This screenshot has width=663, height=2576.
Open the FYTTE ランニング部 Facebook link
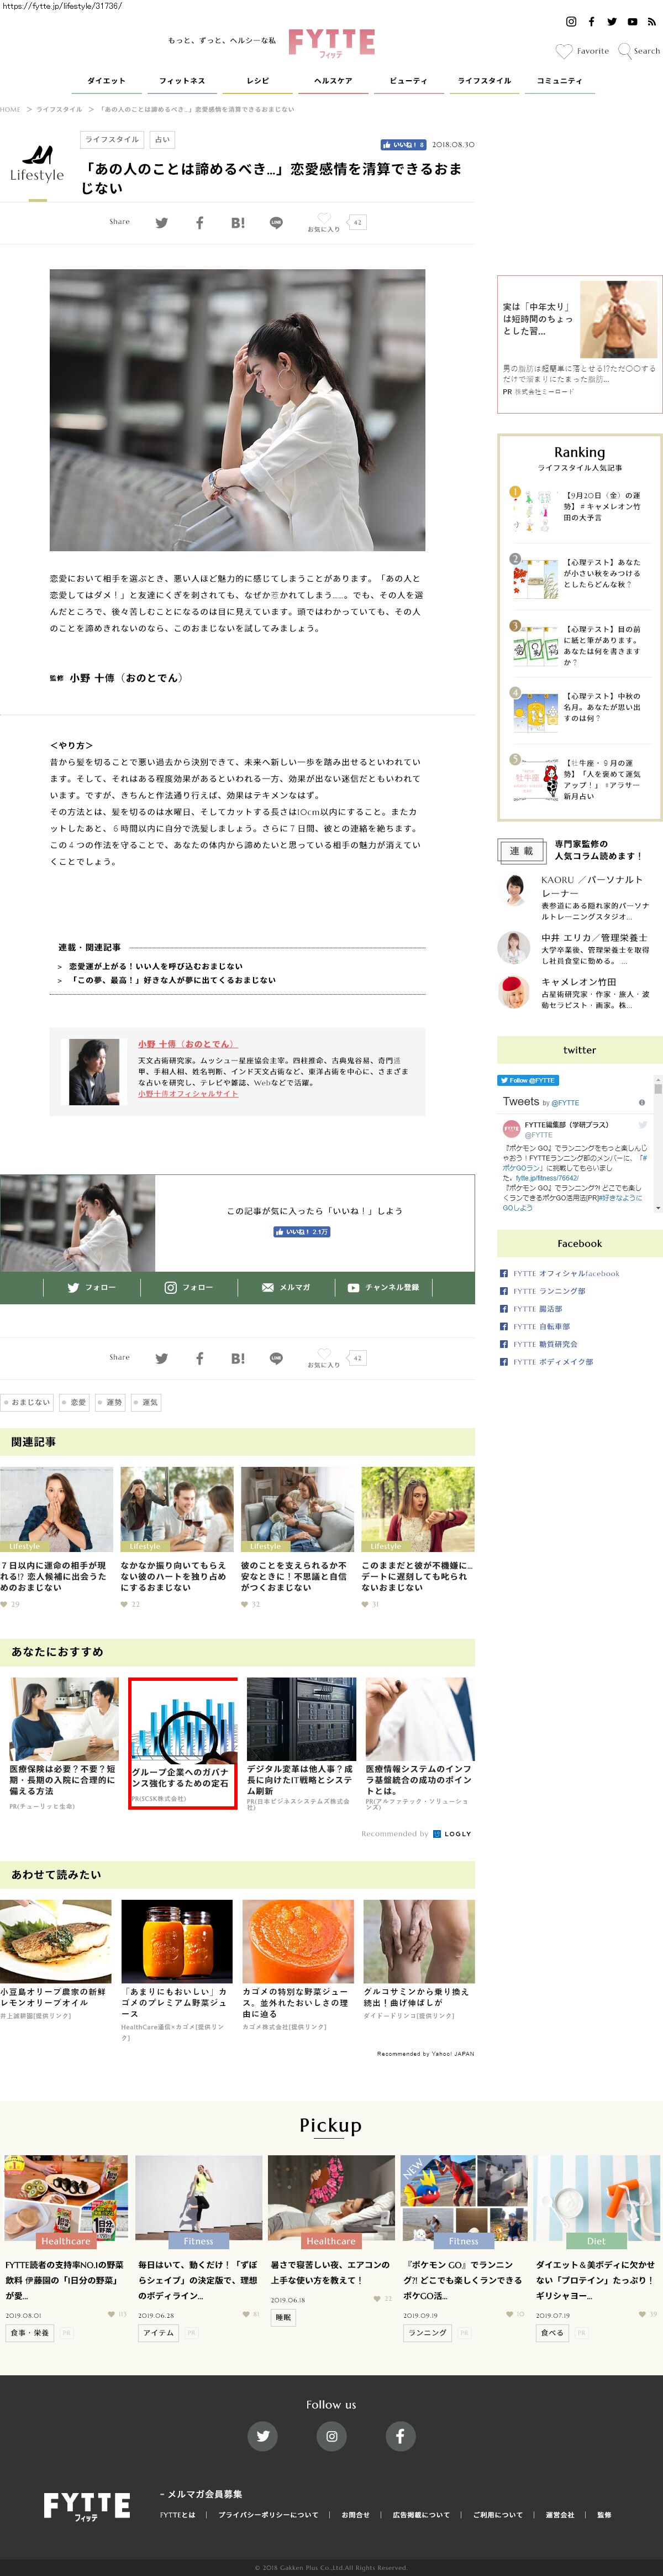pyautogui.click(x=548, y=1291)
